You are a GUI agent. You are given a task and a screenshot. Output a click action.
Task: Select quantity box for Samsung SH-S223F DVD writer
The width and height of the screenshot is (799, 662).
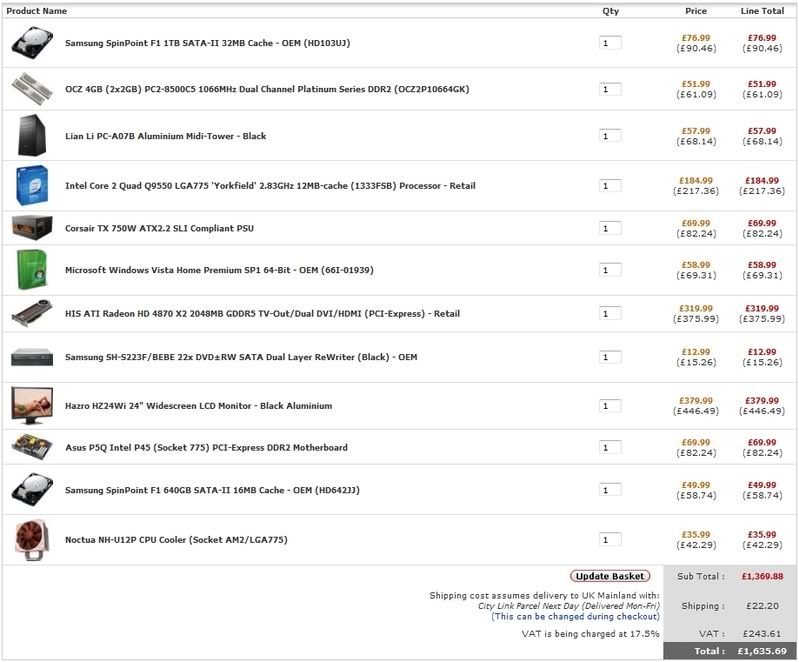coord(610,357)
